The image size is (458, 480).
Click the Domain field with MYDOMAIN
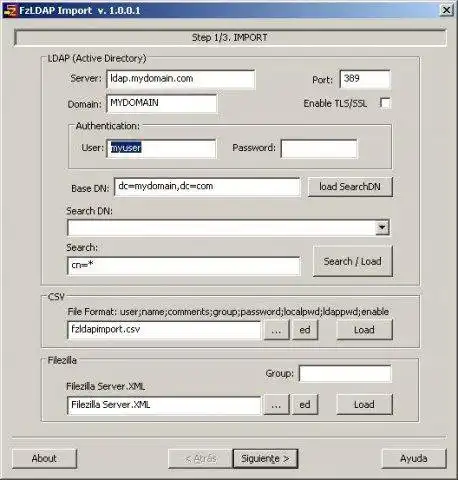coord(161,104)
